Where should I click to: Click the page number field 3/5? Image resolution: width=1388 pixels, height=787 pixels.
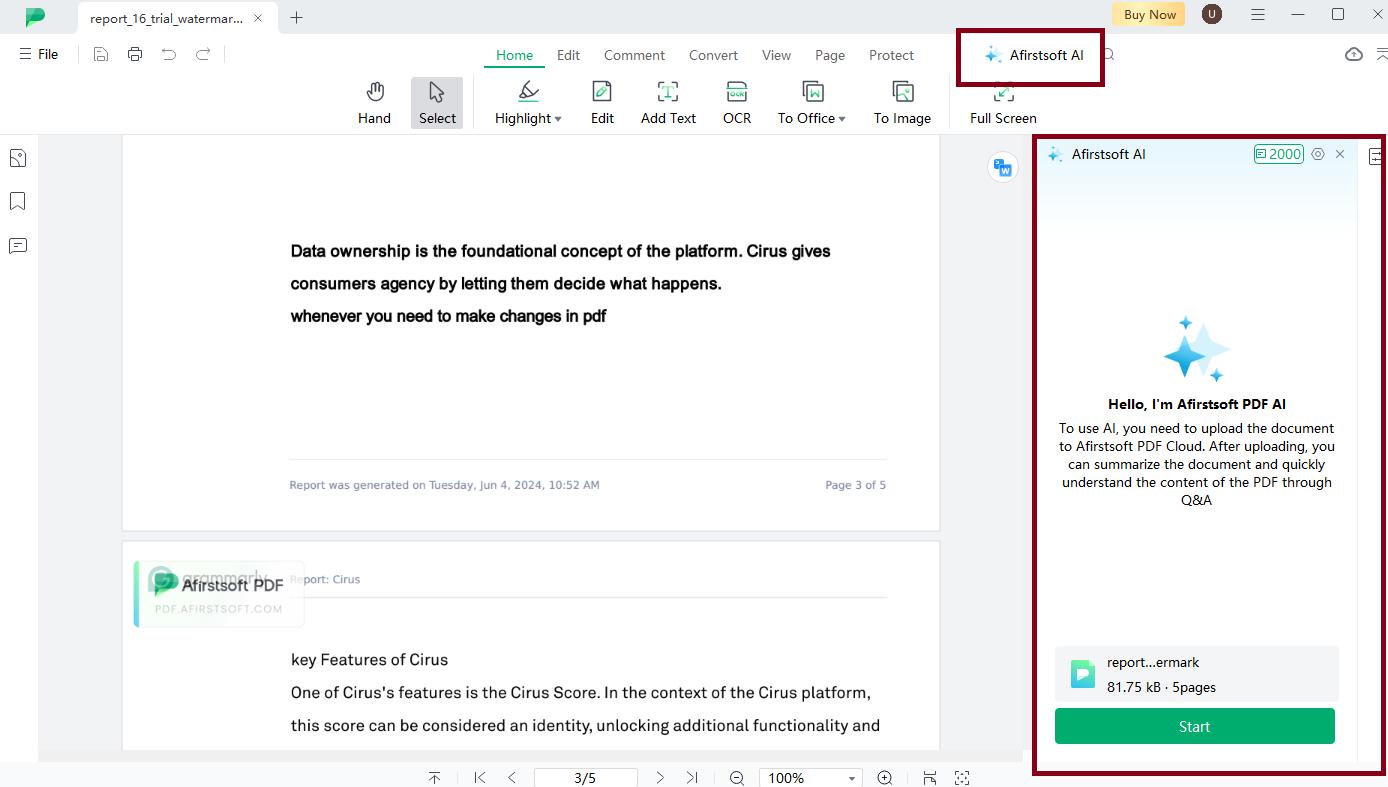[x=585, y=777]
